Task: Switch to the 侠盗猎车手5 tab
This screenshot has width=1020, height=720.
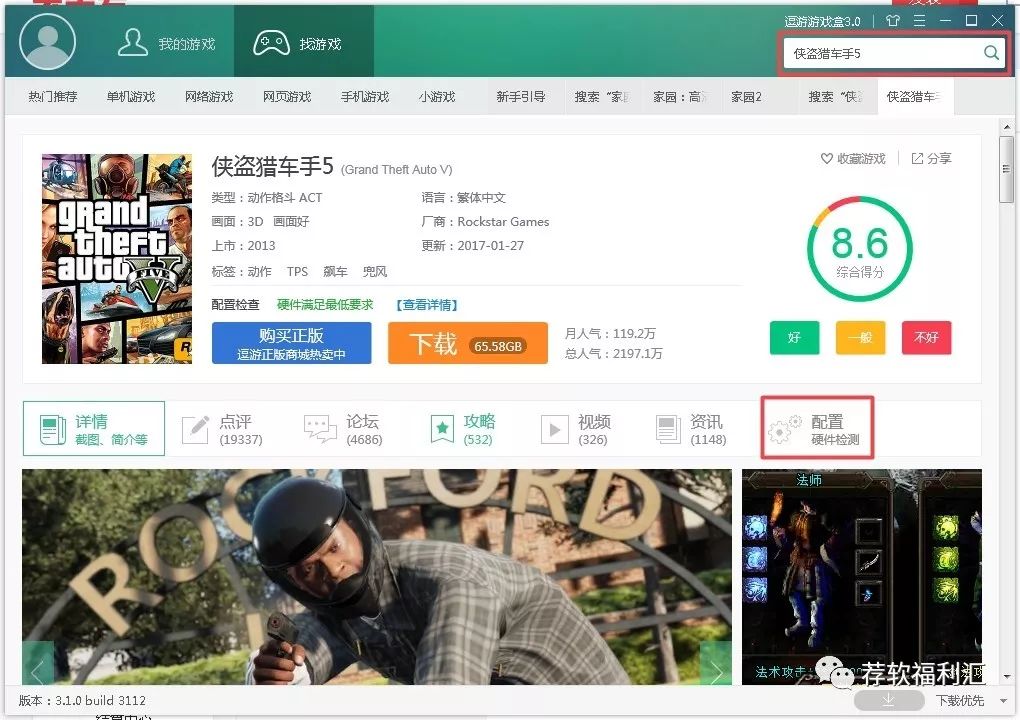Action: (x=916, y=96)
